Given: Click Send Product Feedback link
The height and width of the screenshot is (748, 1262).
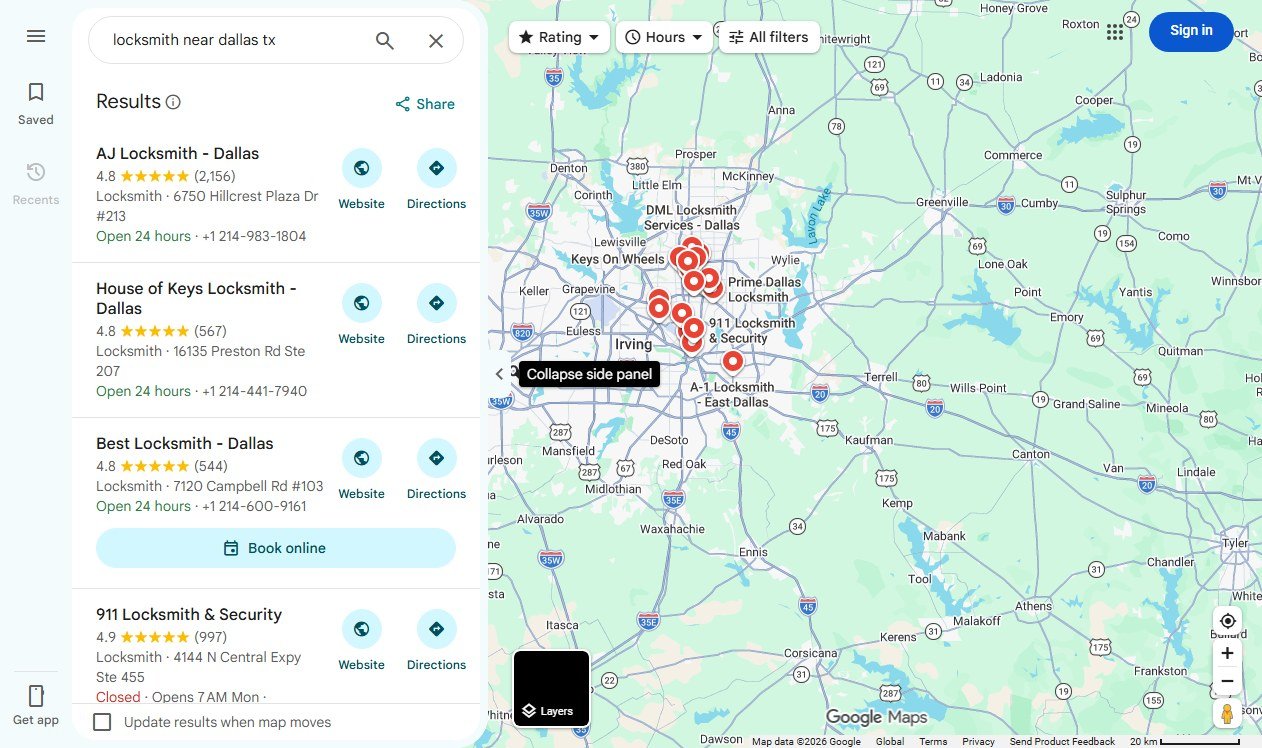Looking at the screenshot, I should coord(1062,741).
